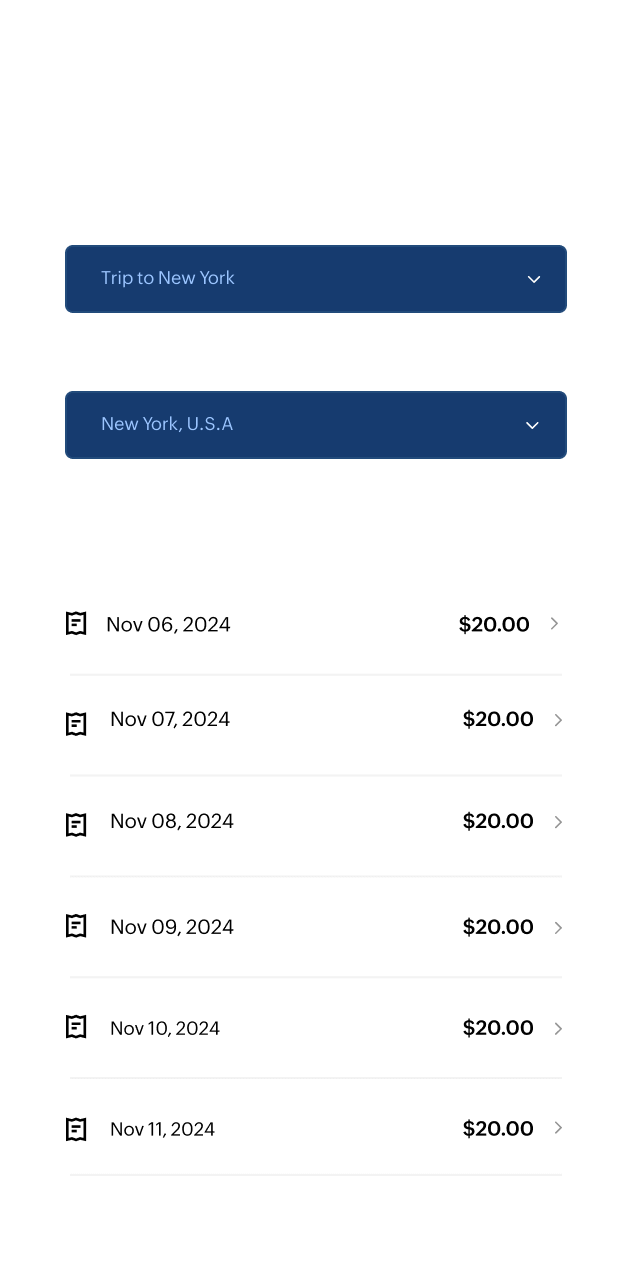Expand the Nov 11, 2024 entry chevron

(x=558, y=1128)
